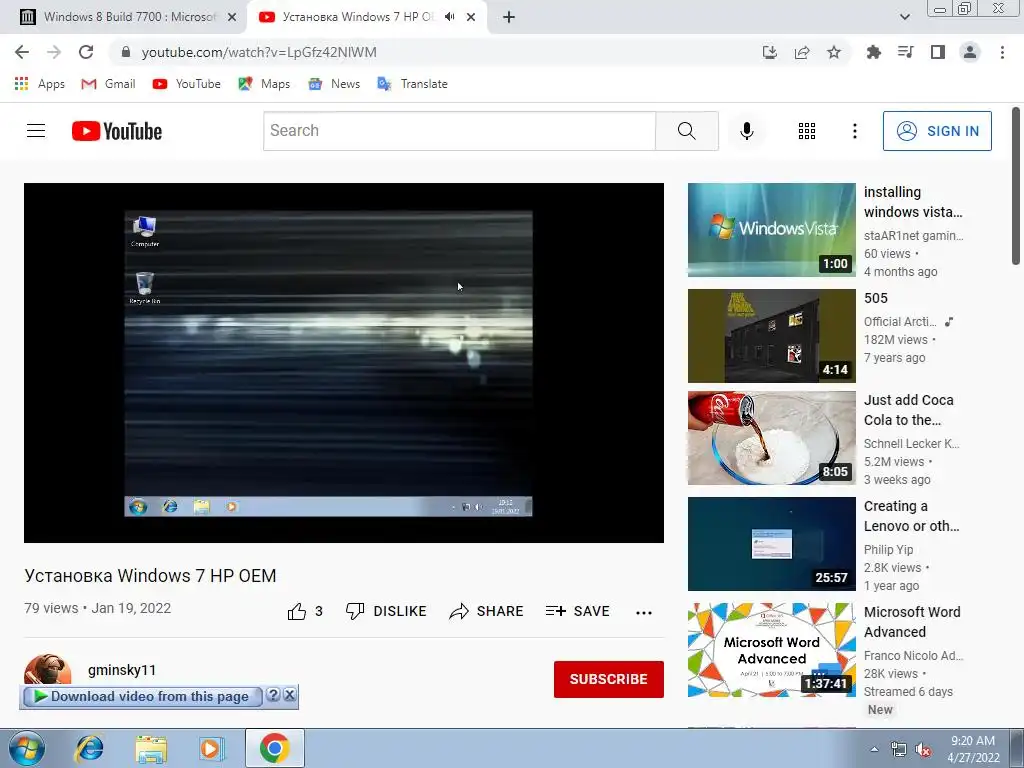
Task: Open the SHARE option below the video
Action: point(487,611)
